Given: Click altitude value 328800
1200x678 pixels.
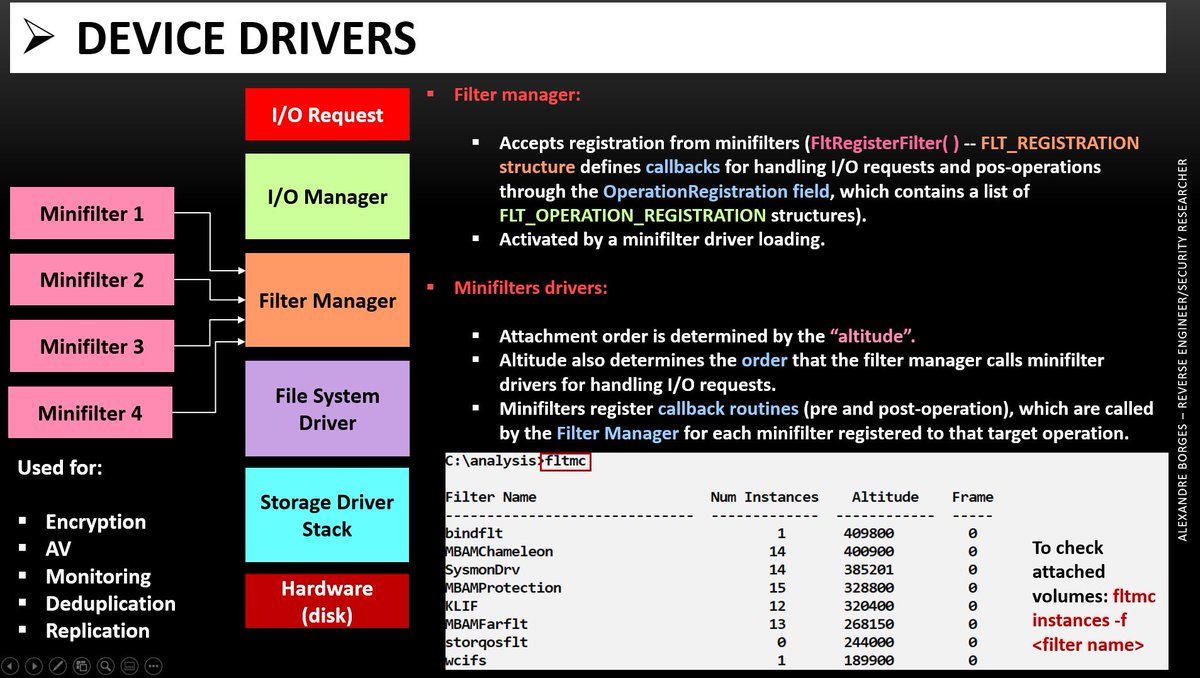Looking at the screenshot, I should click(868, 587).
